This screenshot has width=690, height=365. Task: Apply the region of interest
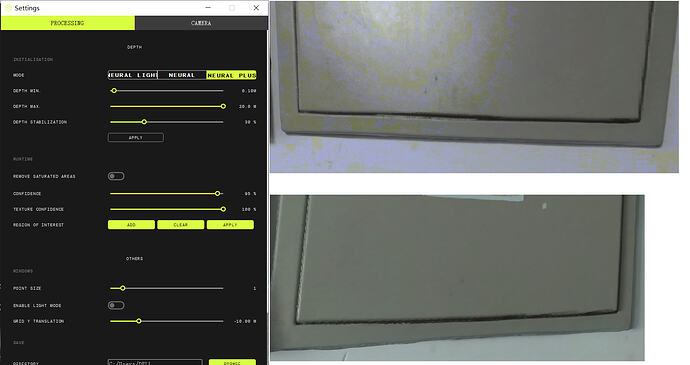230,225
